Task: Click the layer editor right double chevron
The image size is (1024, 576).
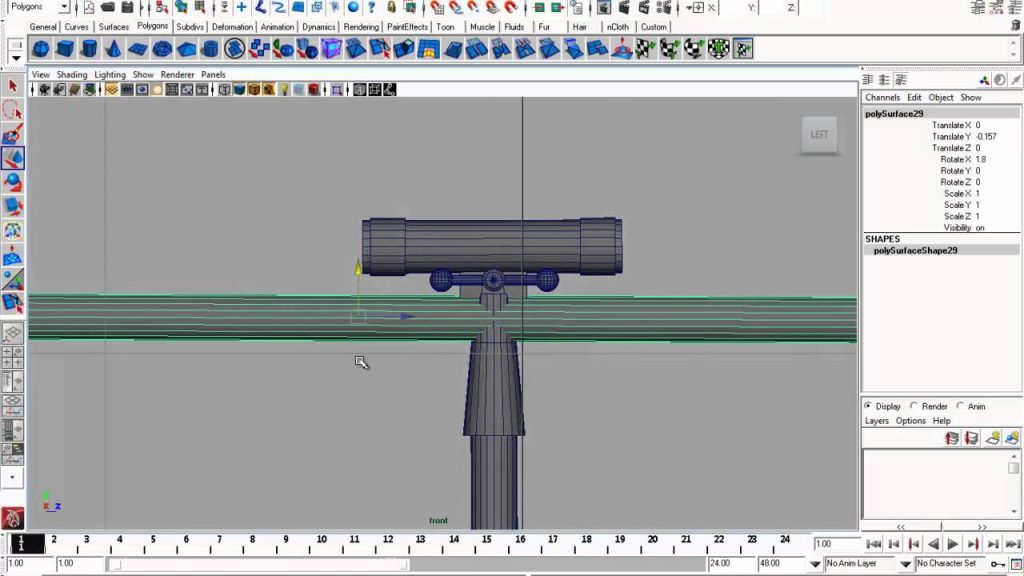Action: 982,526
